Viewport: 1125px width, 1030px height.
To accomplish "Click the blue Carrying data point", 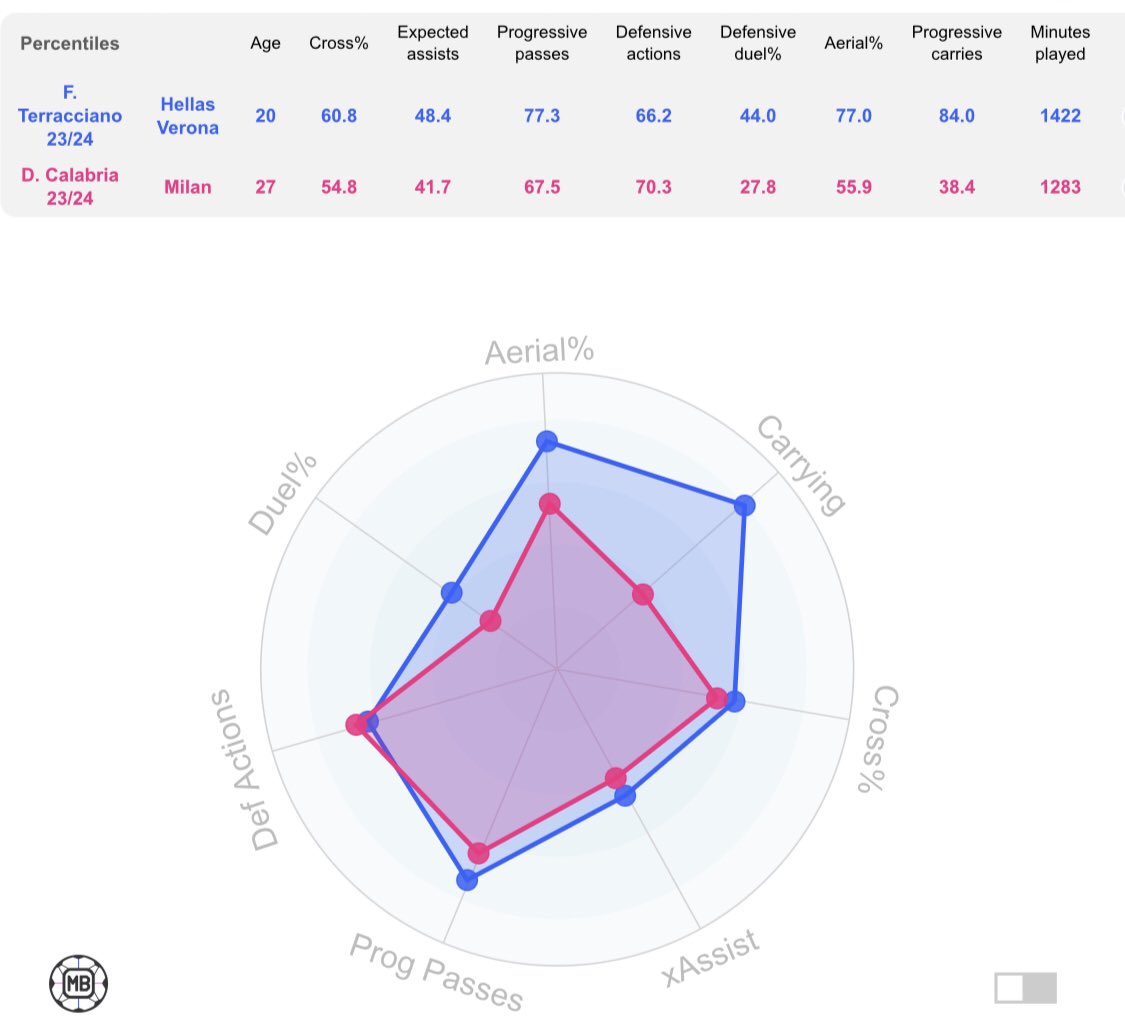I will [x=744, y=505].
